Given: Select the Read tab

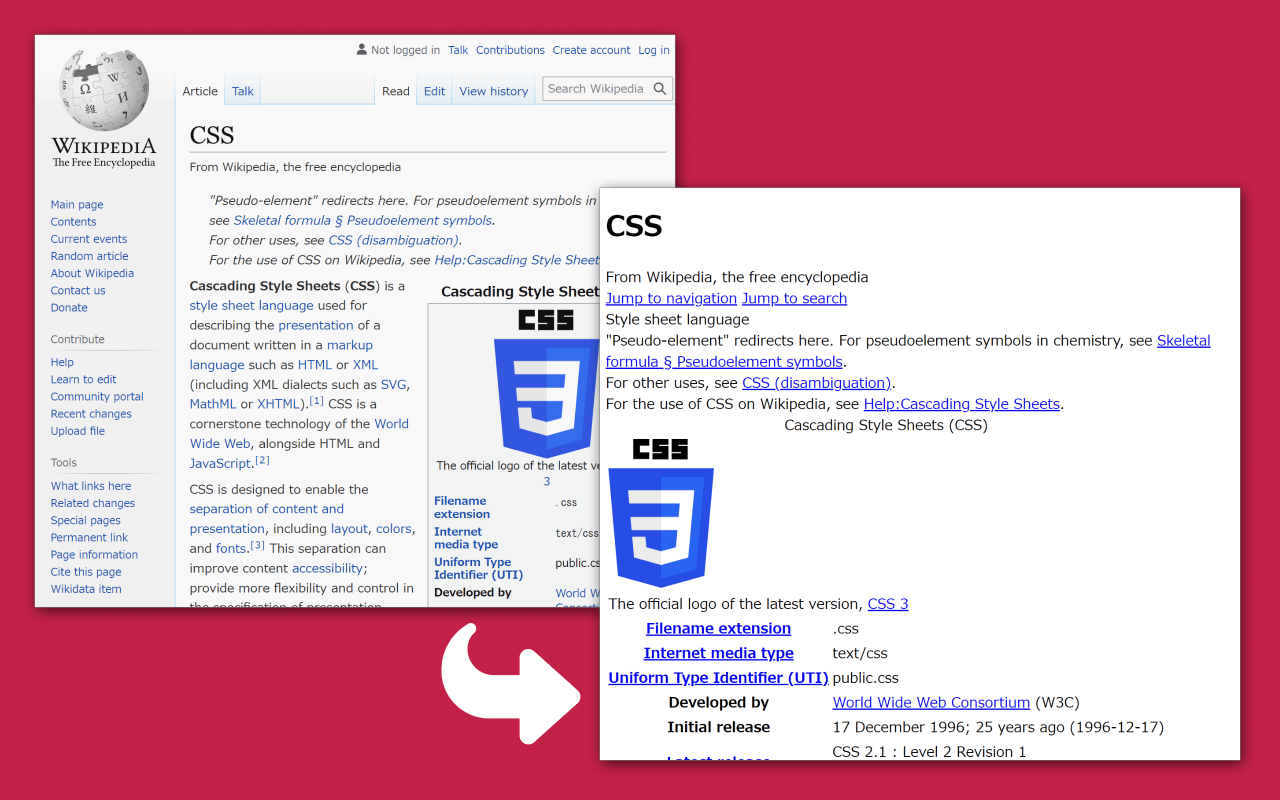Looking at the screenshot, I should 395,90.
